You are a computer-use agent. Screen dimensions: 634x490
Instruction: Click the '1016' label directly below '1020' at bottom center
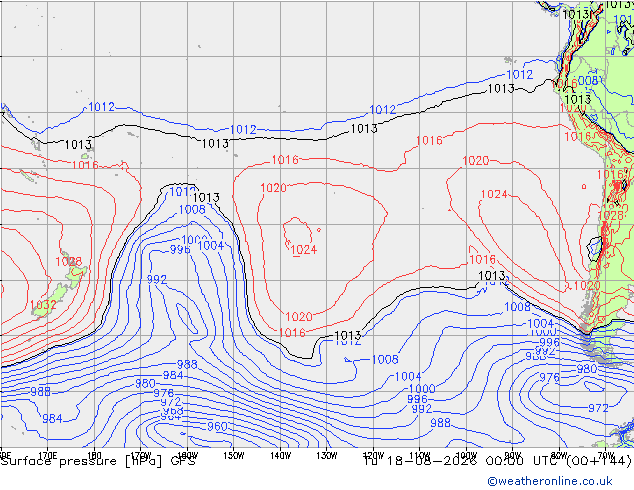tap(292, 332)
